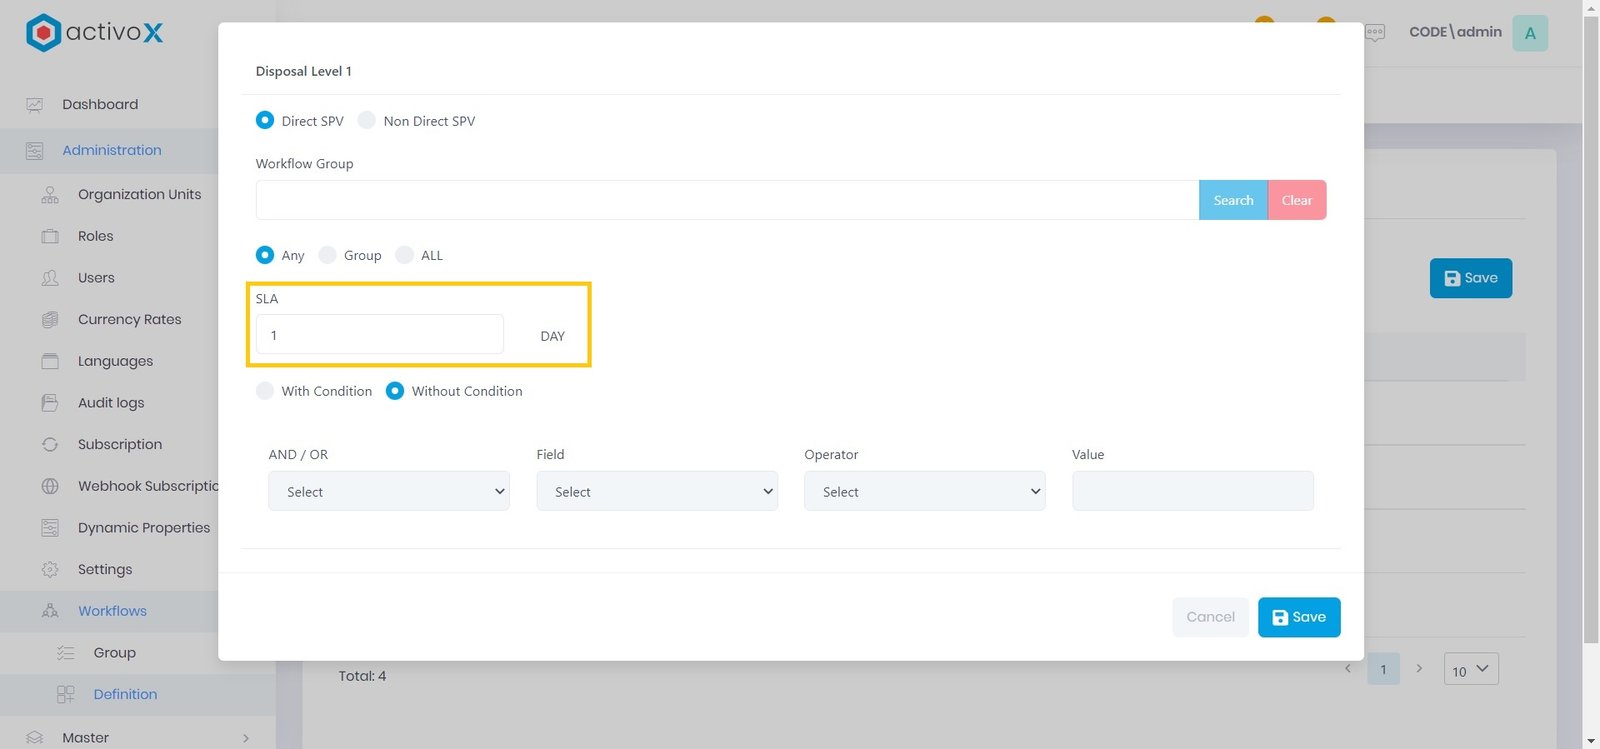
Task: Click the Total: 4 text
Action: (x=362, y=676)
